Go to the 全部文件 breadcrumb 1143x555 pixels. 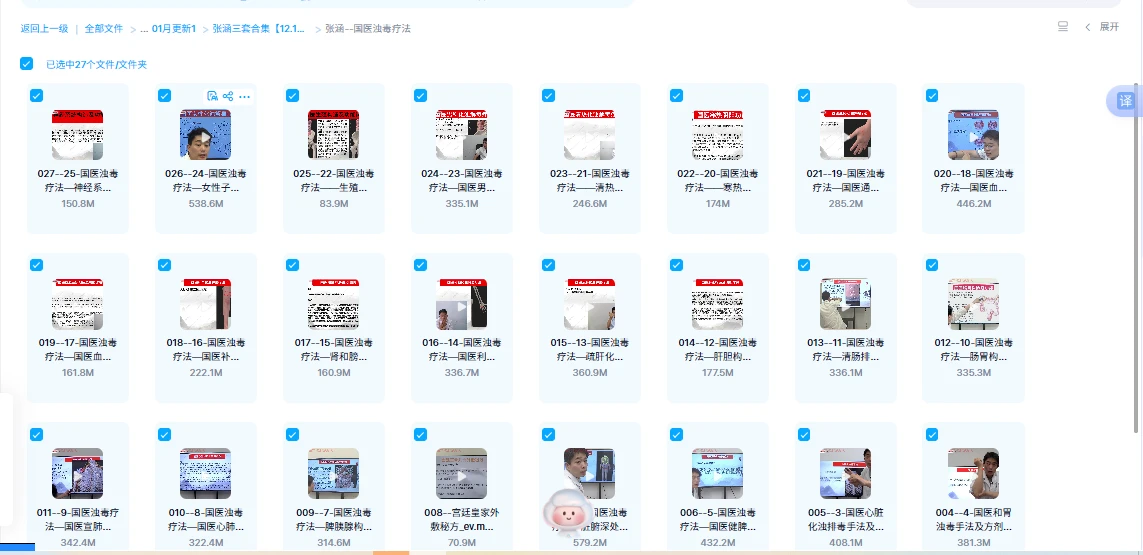104,29
